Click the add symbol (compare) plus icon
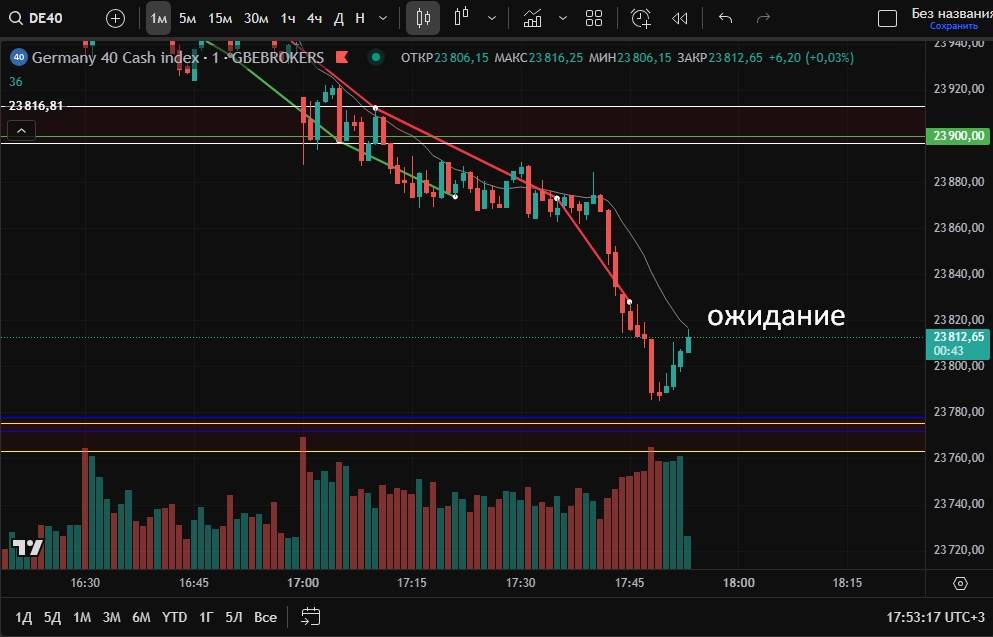The height and width of the screenshot is (637, 993). [116, 18]
